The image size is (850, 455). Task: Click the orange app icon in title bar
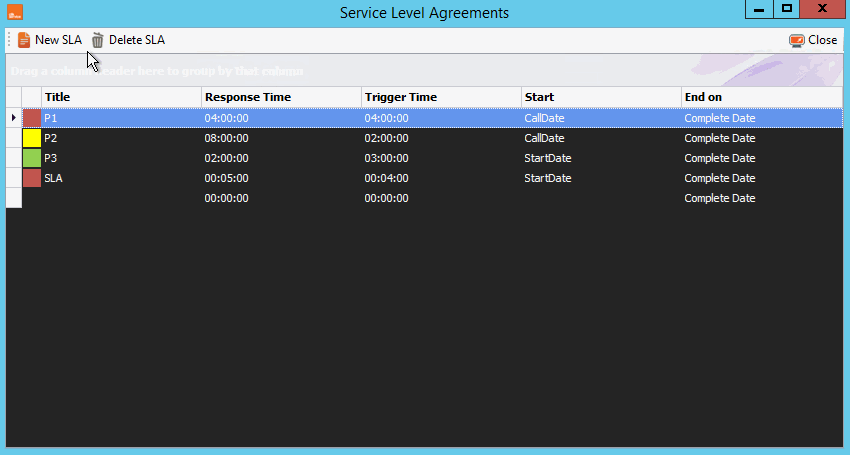[x=15, y=12]
